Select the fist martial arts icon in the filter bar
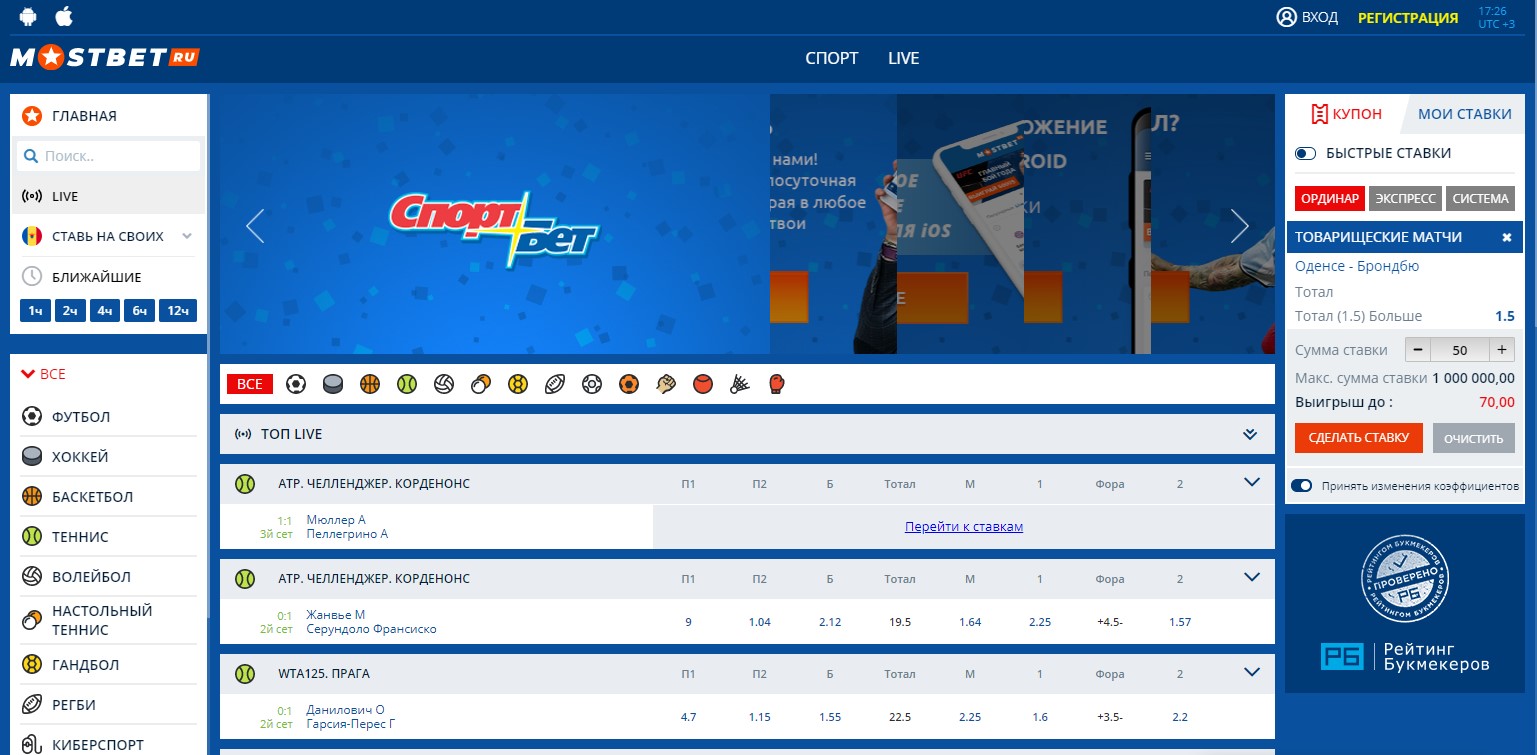The height and width of the screenshot is (755, 1537). click(666, 384)
